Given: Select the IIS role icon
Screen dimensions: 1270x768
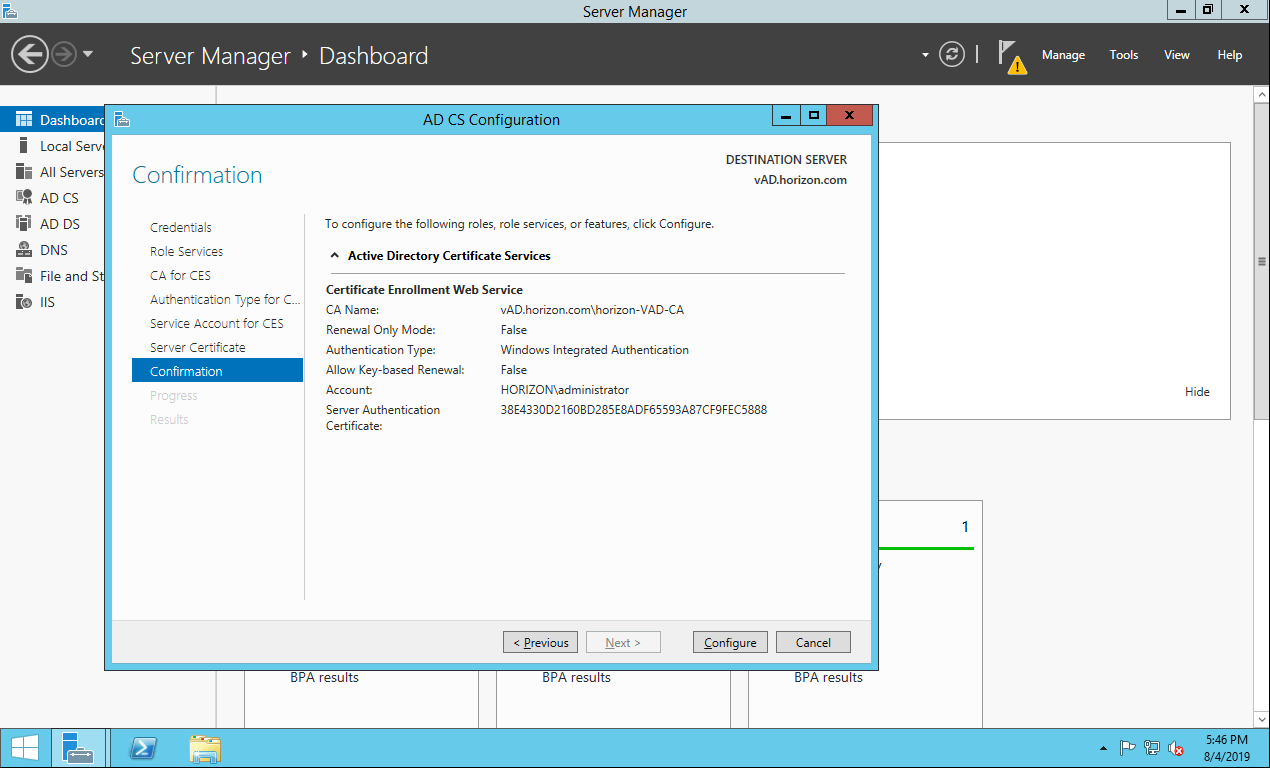Looking at the screenshot, I should pos(24,302).
